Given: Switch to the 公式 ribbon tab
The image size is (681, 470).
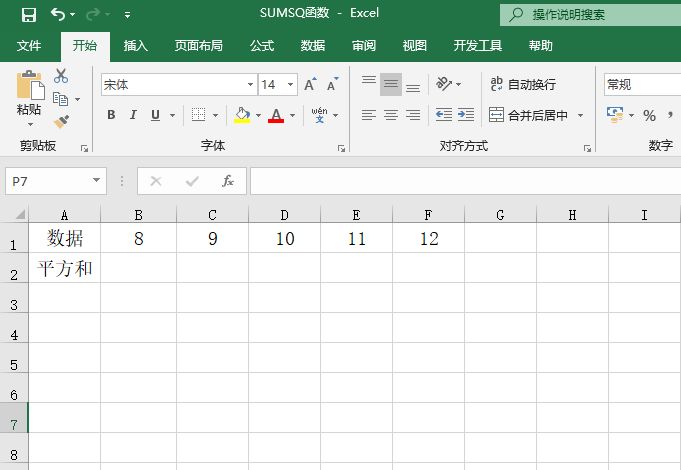Looking at the screenshot, I should coord(262,45).
